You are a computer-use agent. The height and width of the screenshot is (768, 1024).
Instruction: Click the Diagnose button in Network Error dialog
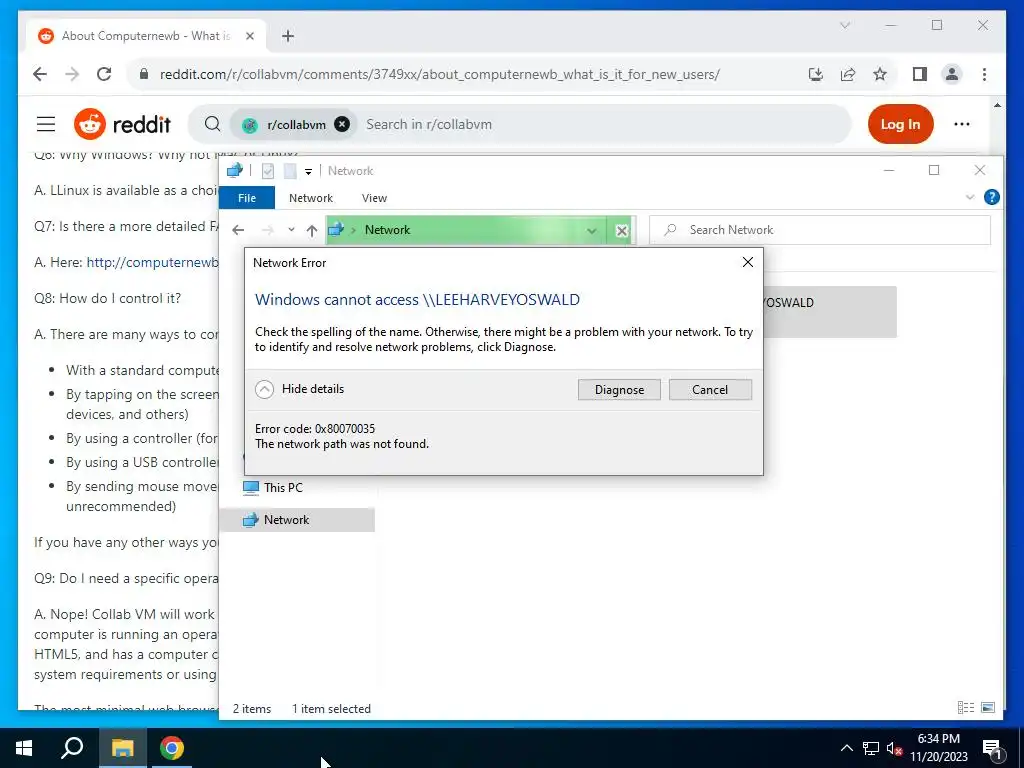click(x=618, y=390)
